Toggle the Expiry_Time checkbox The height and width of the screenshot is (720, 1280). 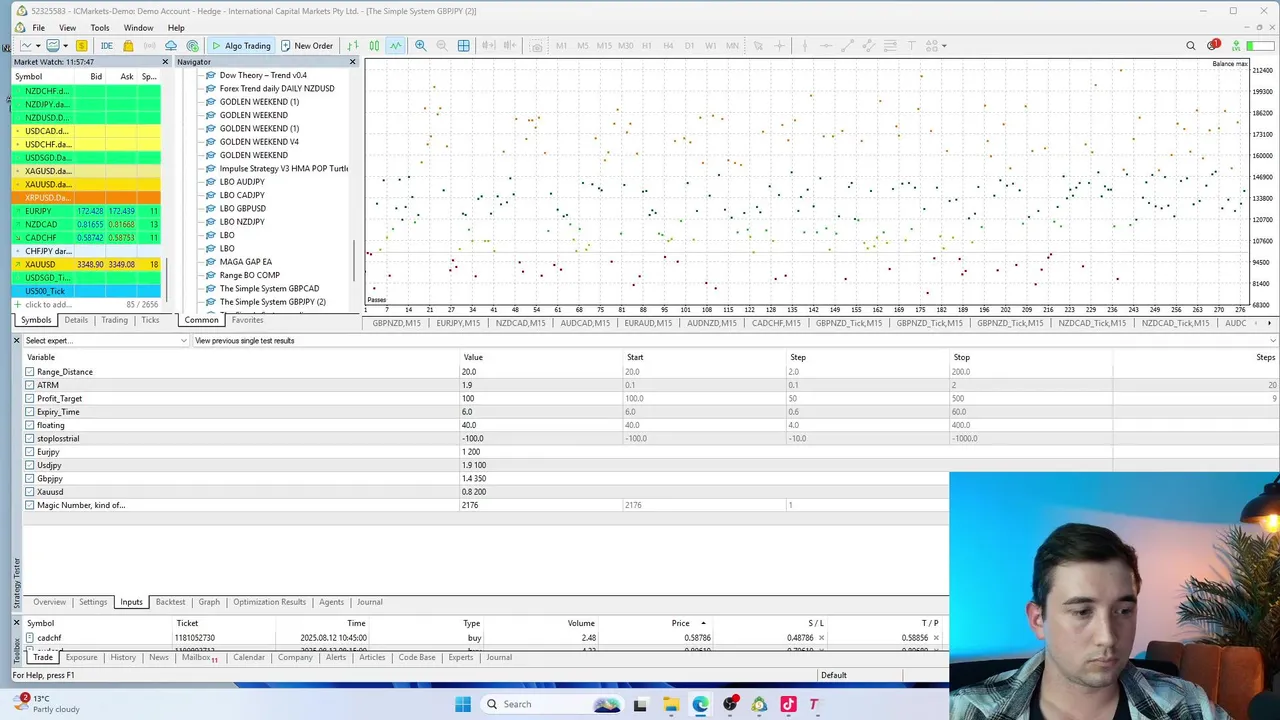tap(29, 412)
